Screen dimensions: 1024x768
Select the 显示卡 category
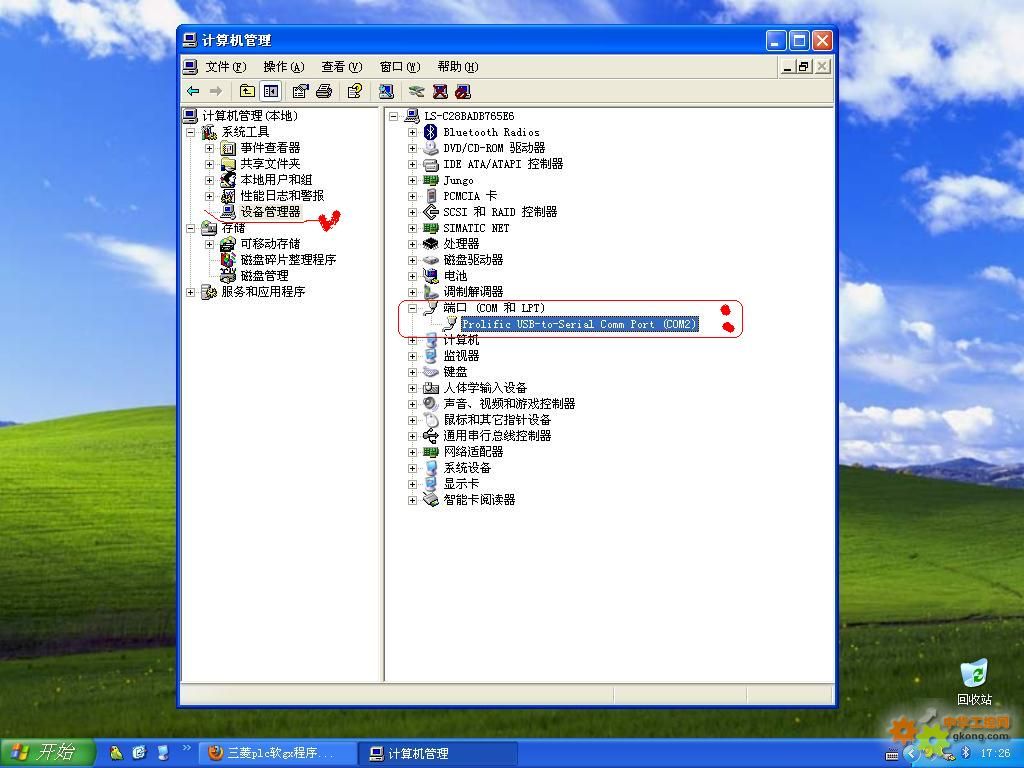[x=461, y=484]
